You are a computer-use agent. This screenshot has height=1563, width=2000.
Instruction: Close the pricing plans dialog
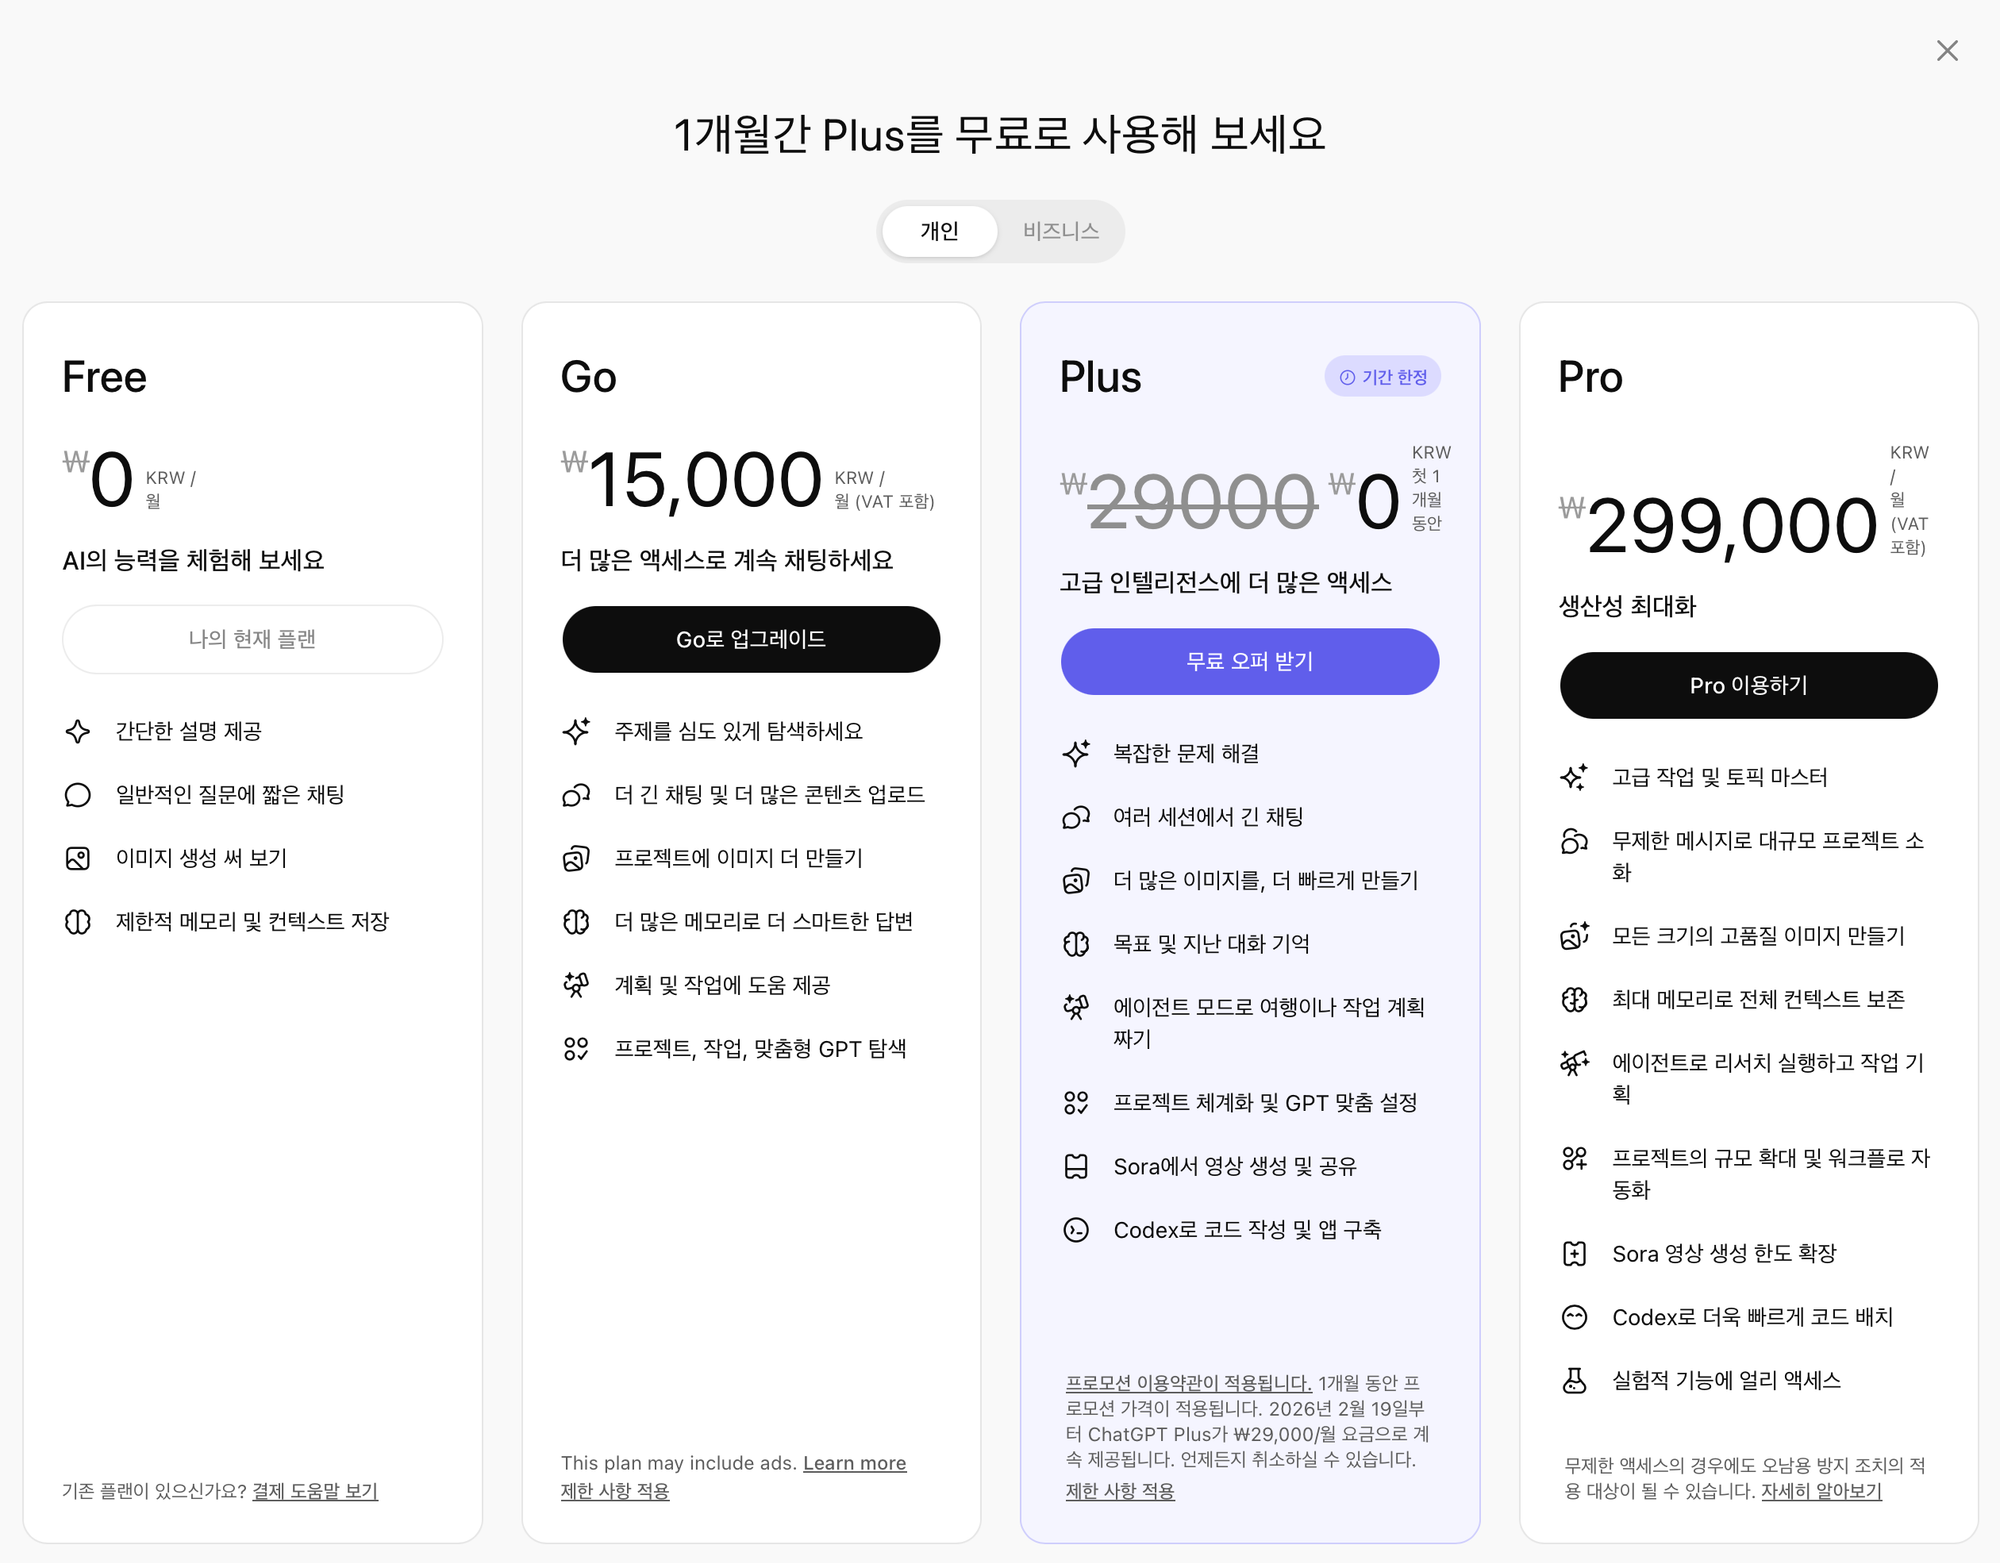click(1946, 51)
